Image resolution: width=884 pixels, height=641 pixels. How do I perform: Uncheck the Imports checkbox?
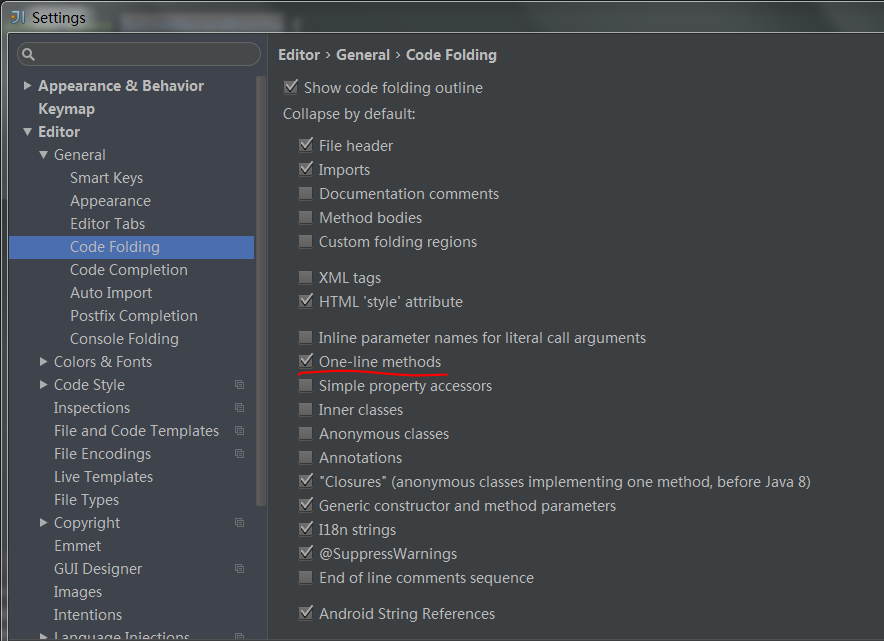coord(306,169)
